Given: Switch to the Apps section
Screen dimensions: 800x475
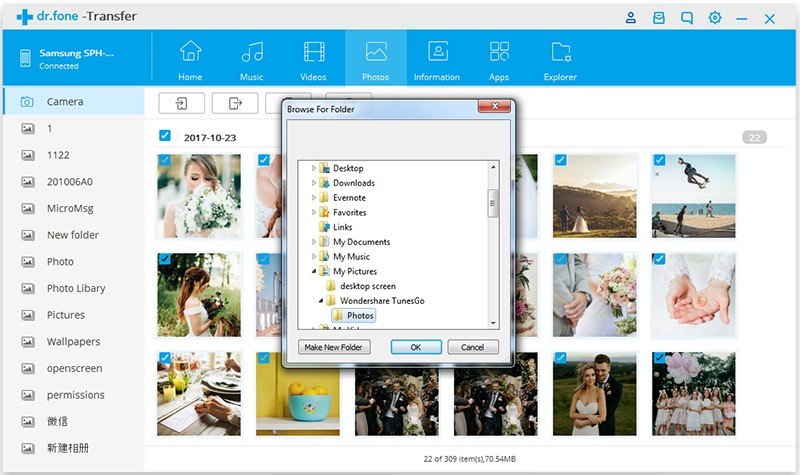Looking at the screenshot, I should click(x=499, y=58).
